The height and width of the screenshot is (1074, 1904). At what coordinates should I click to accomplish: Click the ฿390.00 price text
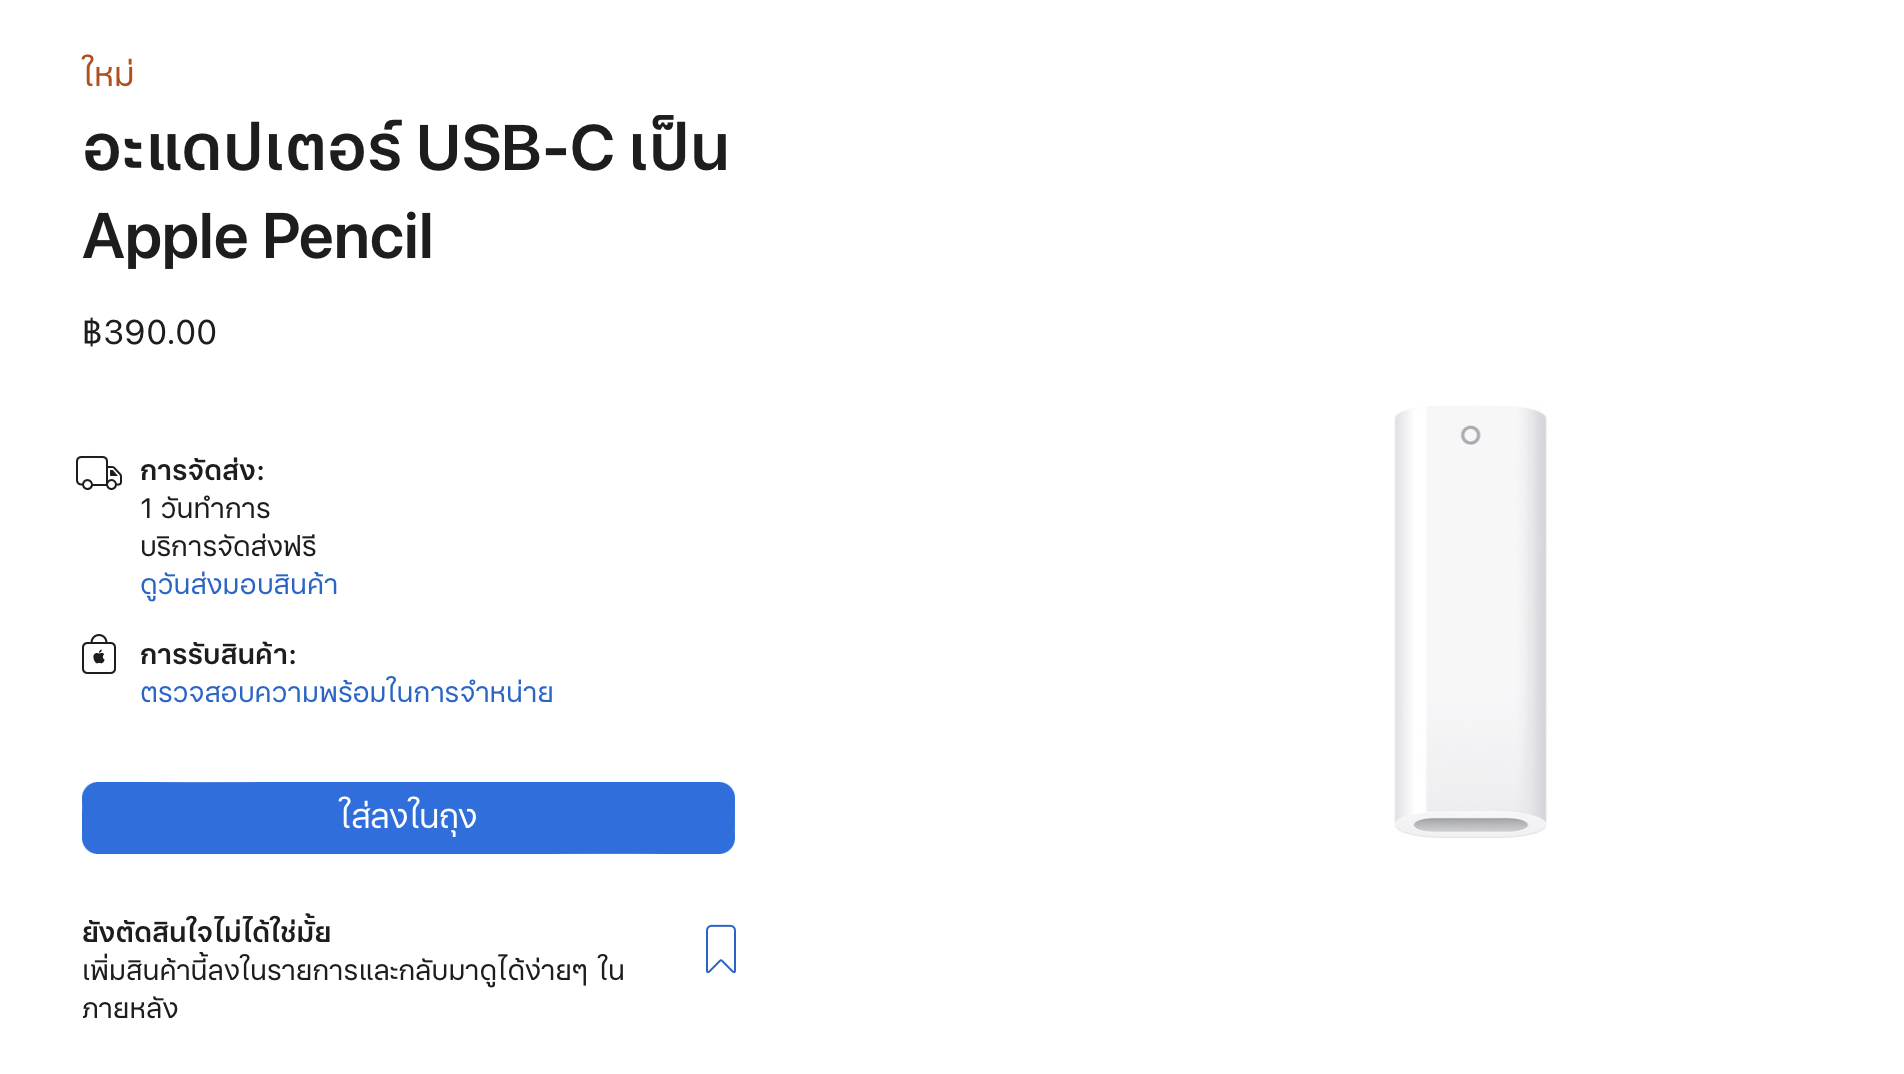pos(149,333)
